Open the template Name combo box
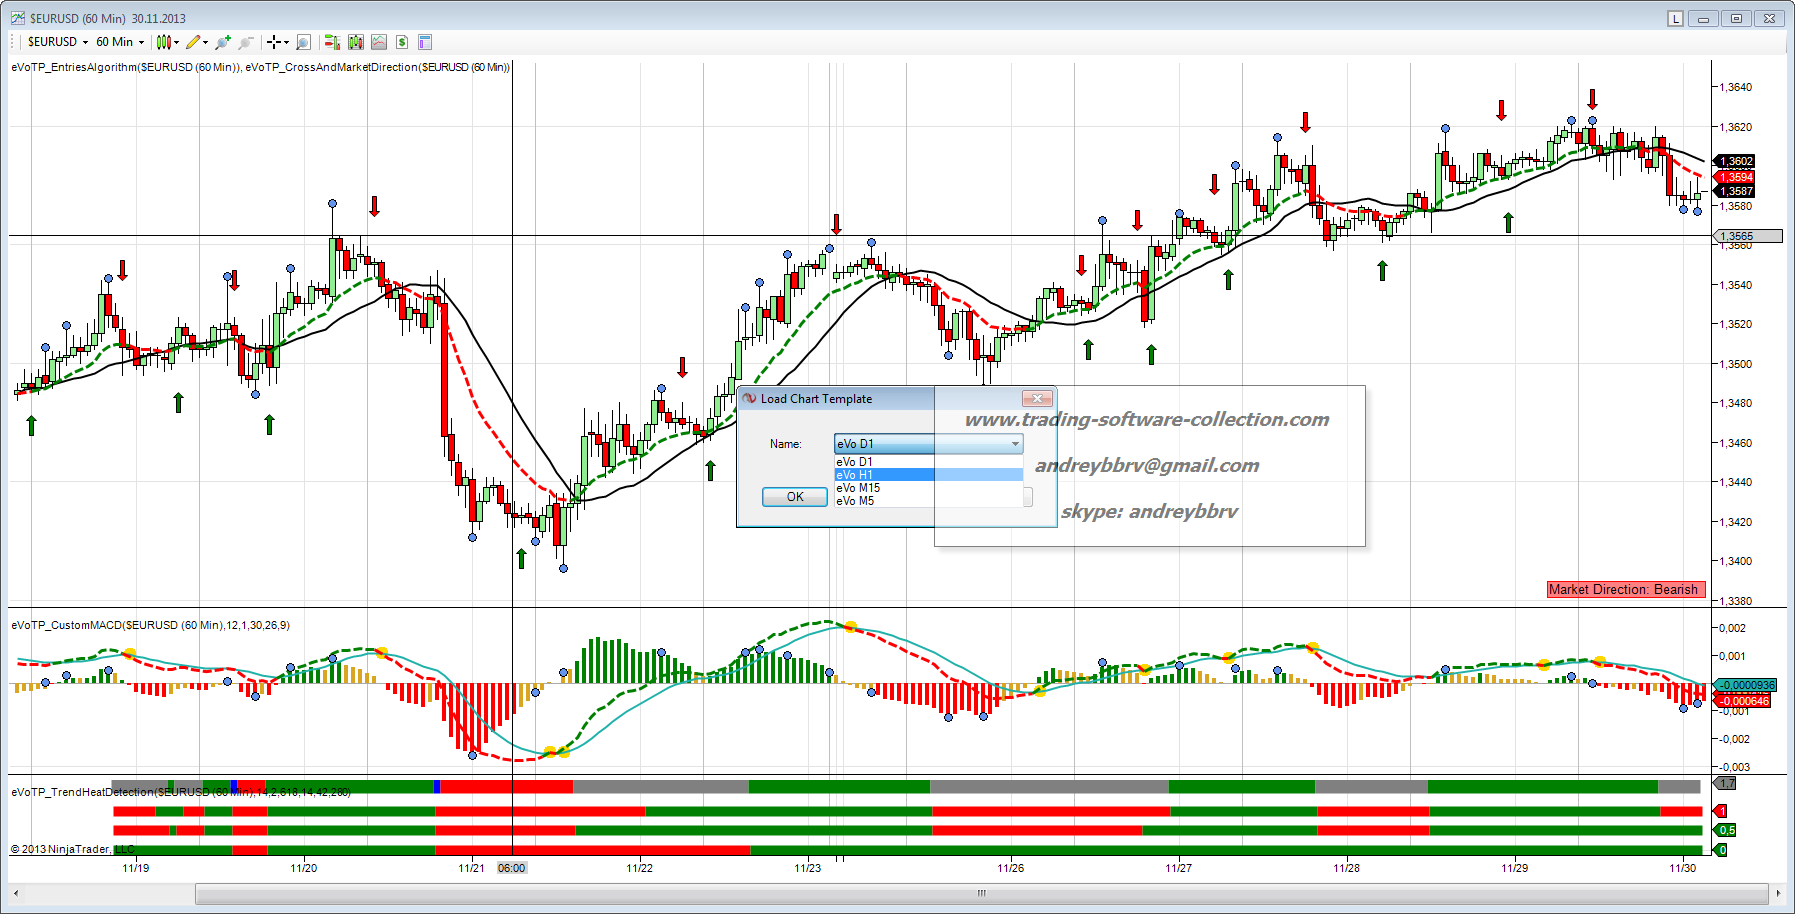1795x914 pixels. pos(928,444)
